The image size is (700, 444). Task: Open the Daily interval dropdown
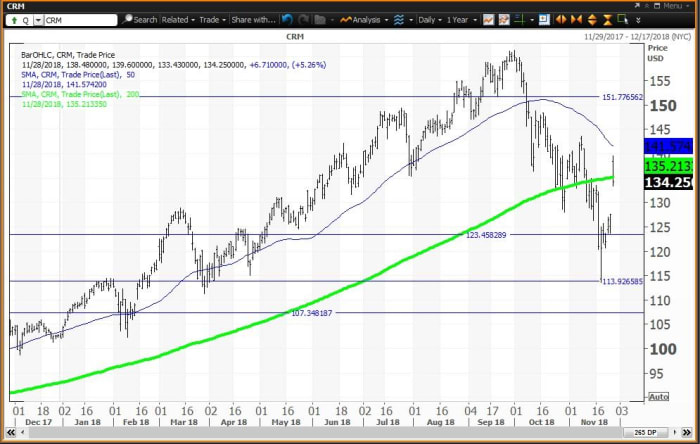[429, 20]
